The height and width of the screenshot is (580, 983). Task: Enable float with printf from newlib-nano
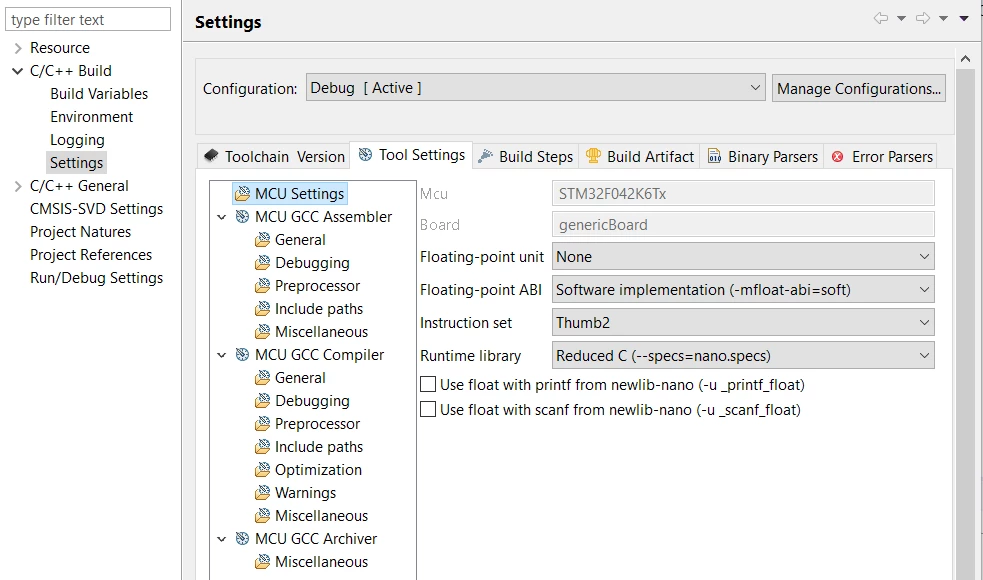(428, 384)
